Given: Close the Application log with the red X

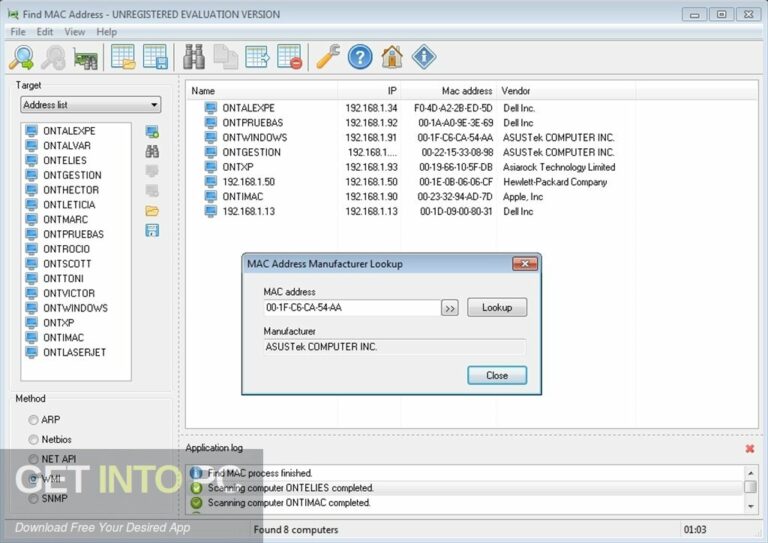Looking at the screenshot, I should (x=749, y=449).
